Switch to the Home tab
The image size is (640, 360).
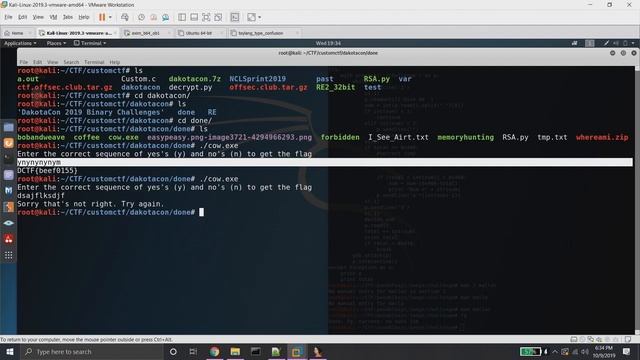17,33
